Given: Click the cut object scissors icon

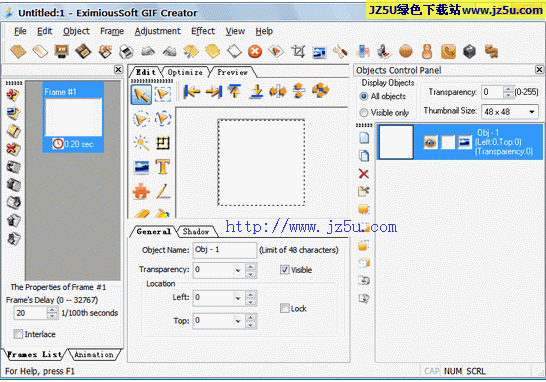Looking at the screenshot, I should pos(364,191).
